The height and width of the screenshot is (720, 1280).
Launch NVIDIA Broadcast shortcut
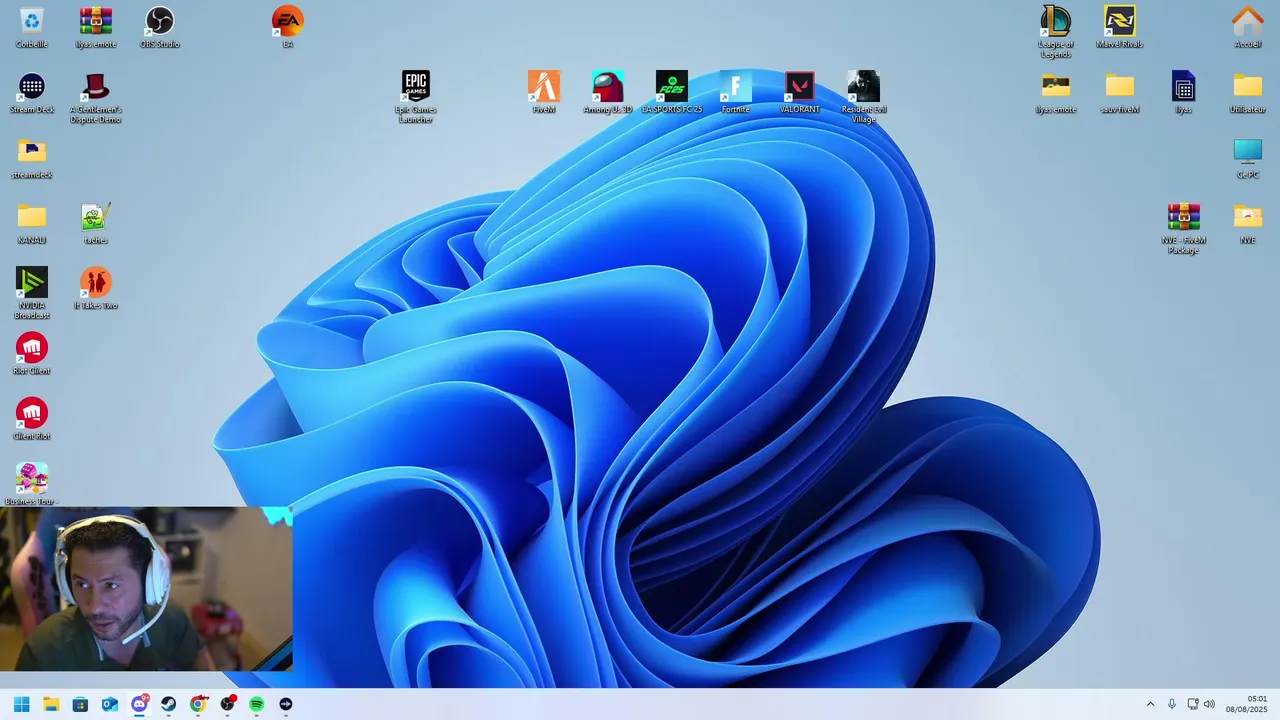[x=32, y=282]
